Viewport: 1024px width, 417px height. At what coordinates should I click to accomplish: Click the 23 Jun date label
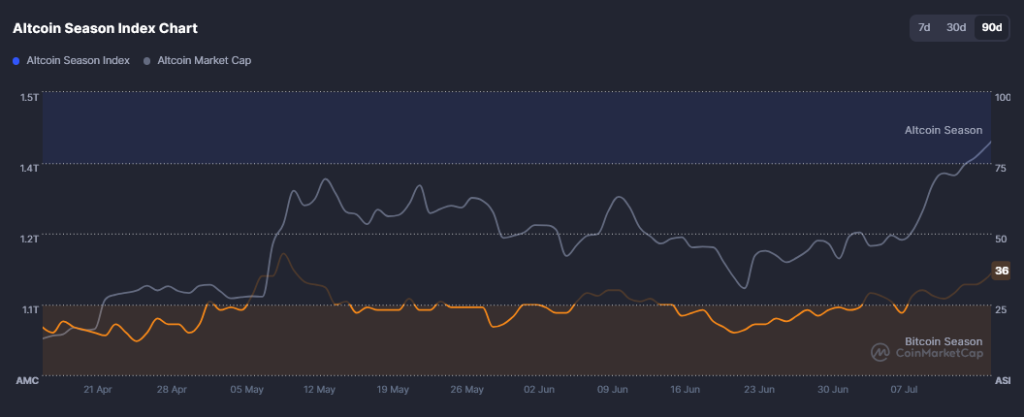tap(760, 390)
